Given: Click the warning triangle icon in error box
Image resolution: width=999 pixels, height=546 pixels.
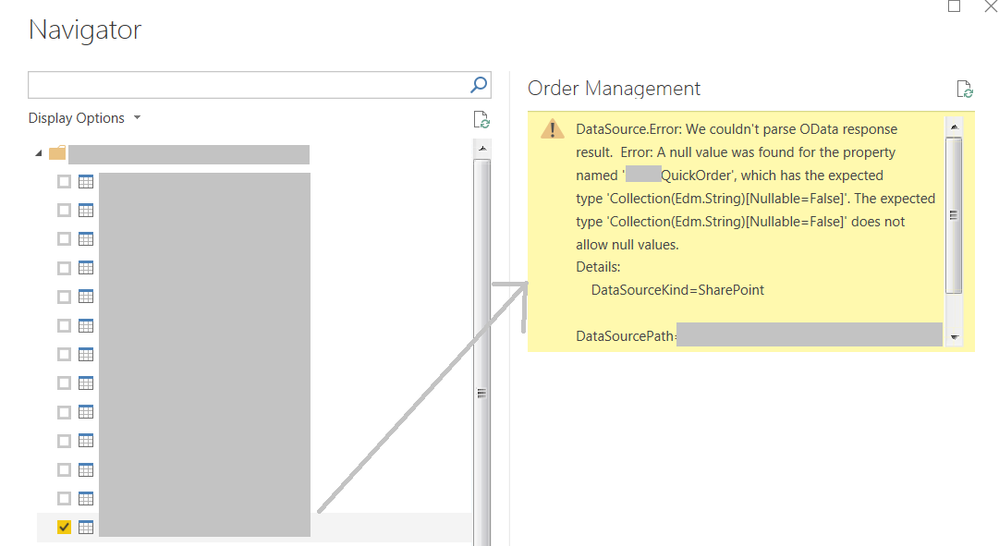Looking at the screenshot, I should coord(552,129).
